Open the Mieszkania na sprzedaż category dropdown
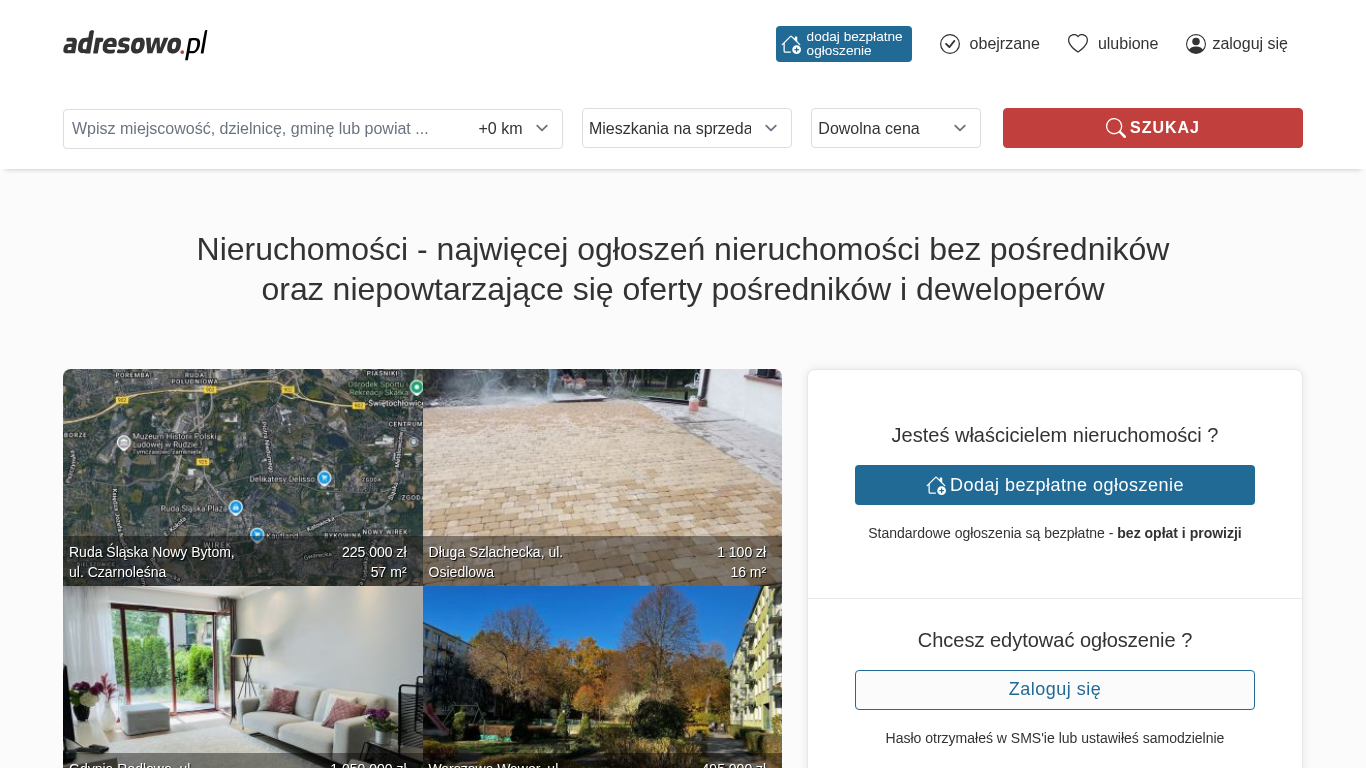 [x=686, y=128]
